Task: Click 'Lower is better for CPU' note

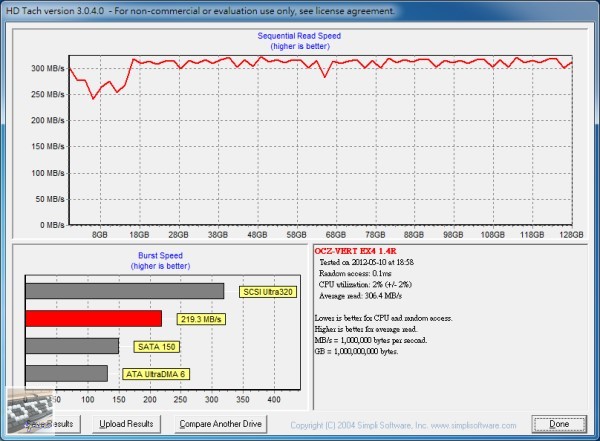Action: coord(383,318)
